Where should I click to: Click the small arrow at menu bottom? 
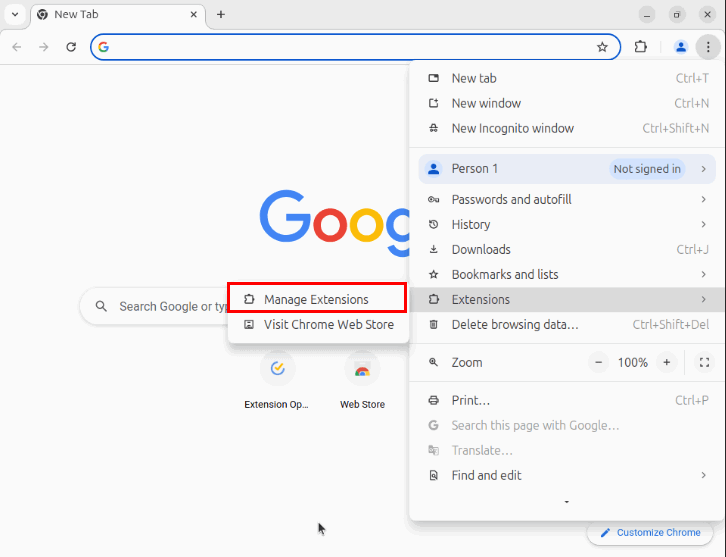click(567, 502)
